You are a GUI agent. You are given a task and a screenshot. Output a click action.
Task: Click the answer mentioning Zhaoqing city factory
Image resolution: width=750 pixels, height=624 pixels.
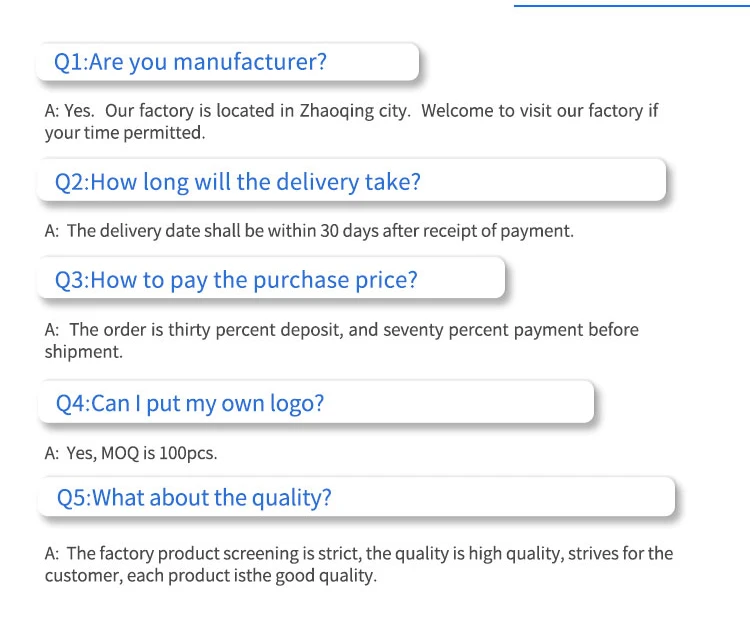click(351, 121)
